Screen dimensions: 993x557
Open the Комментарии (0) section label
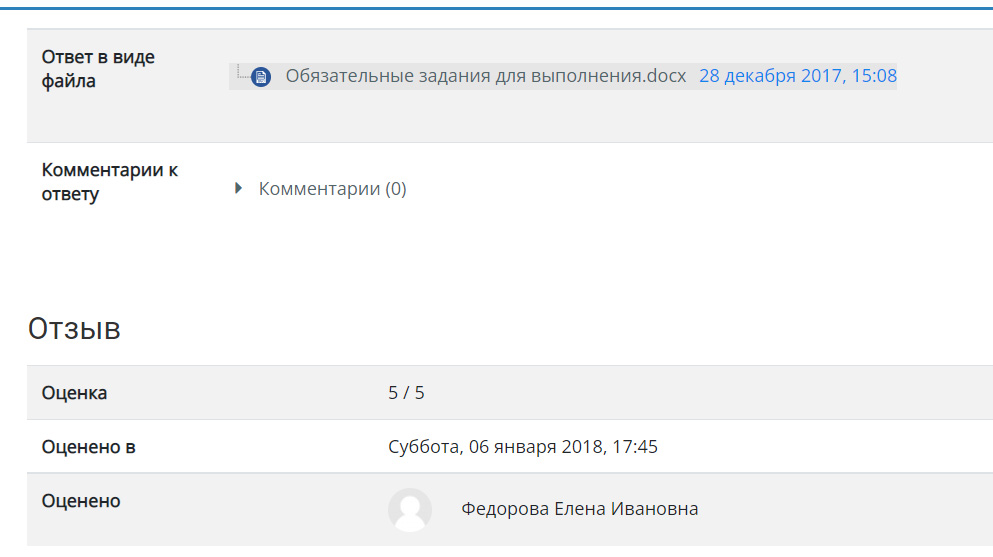pyautogui.click(x=332, y=189)
